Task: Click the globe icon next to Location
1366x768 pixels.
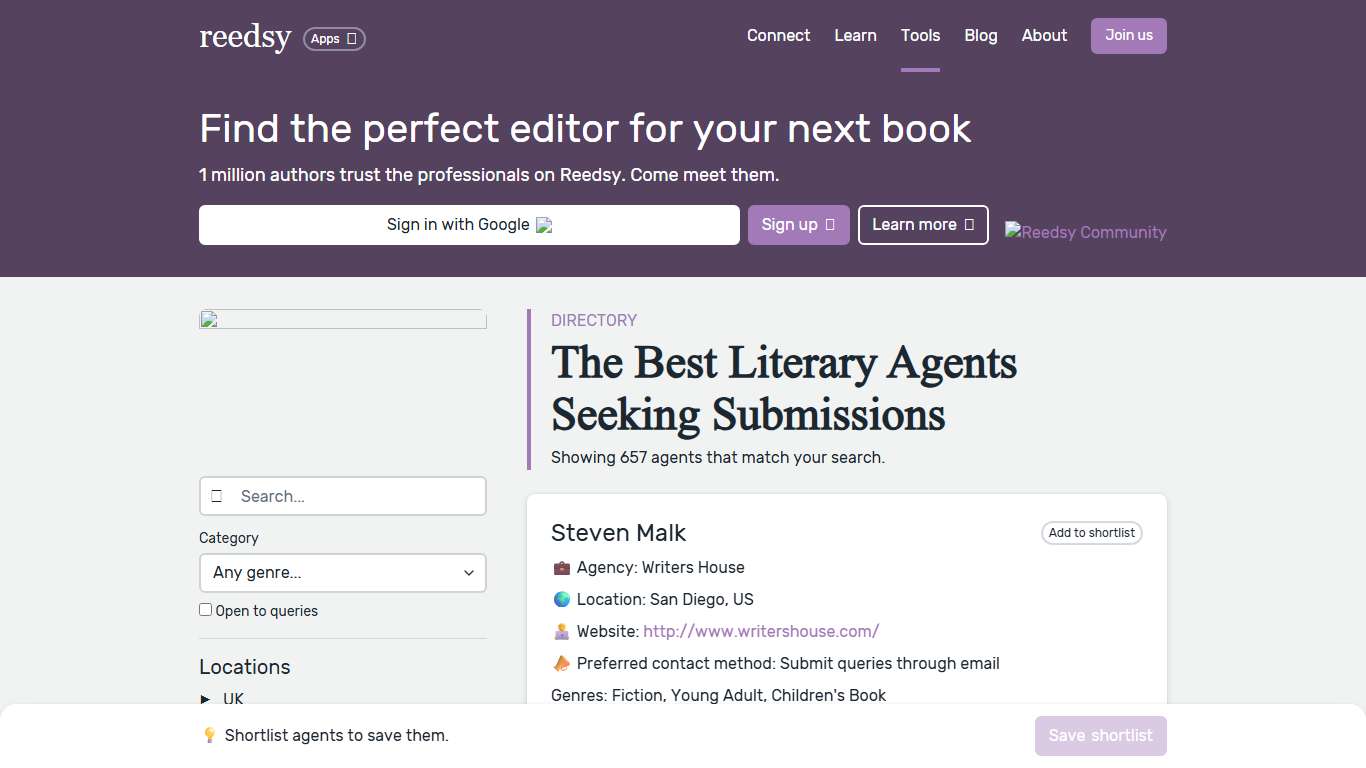Action: 561,599
